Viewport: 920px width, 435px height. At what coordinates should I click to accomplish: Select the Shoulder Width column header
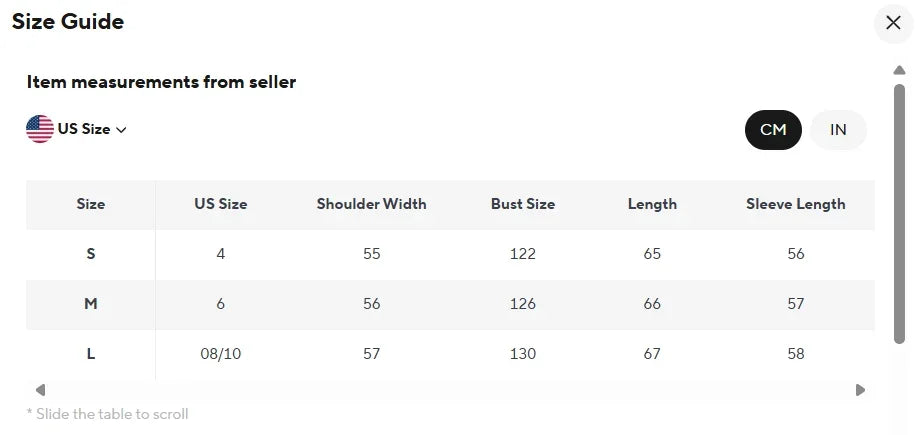371,204
